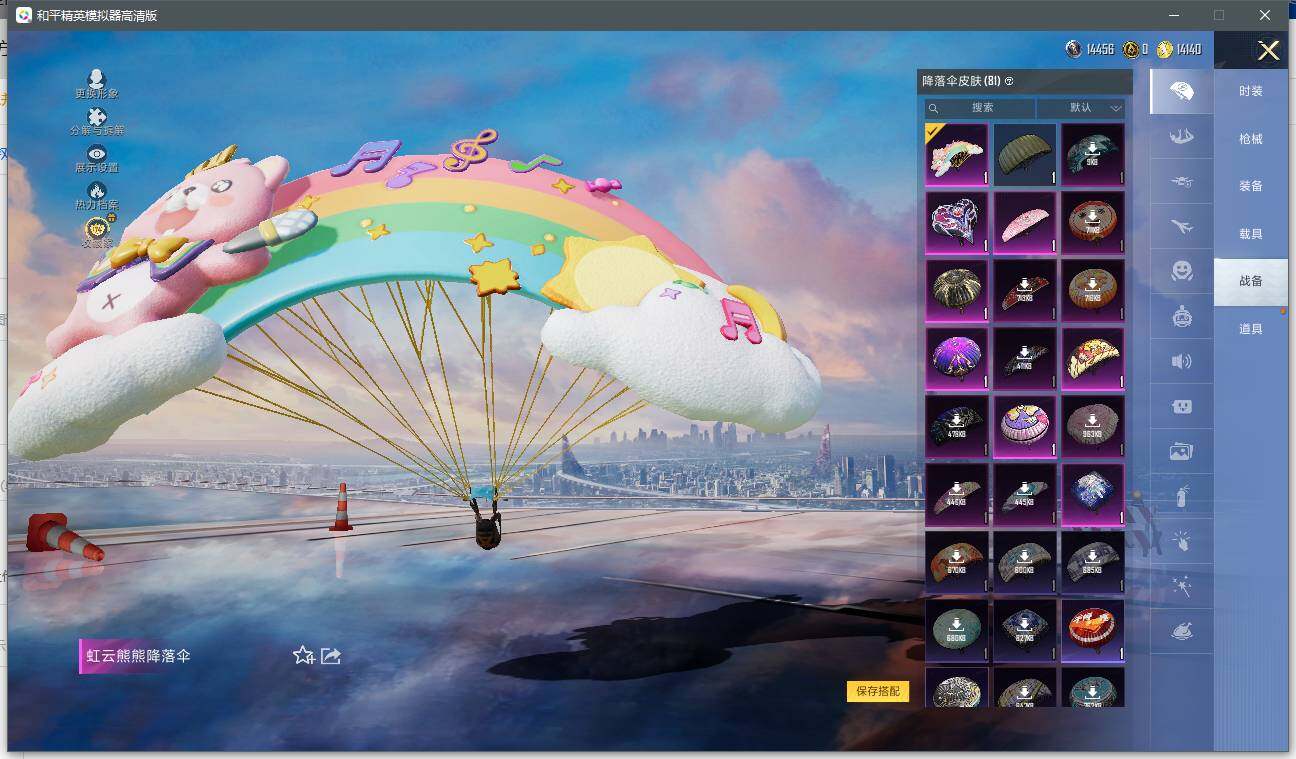This screenshot has width=1296, height=759.
Task: Select the picture gallery category icon
Action: tap(1181, 451)
